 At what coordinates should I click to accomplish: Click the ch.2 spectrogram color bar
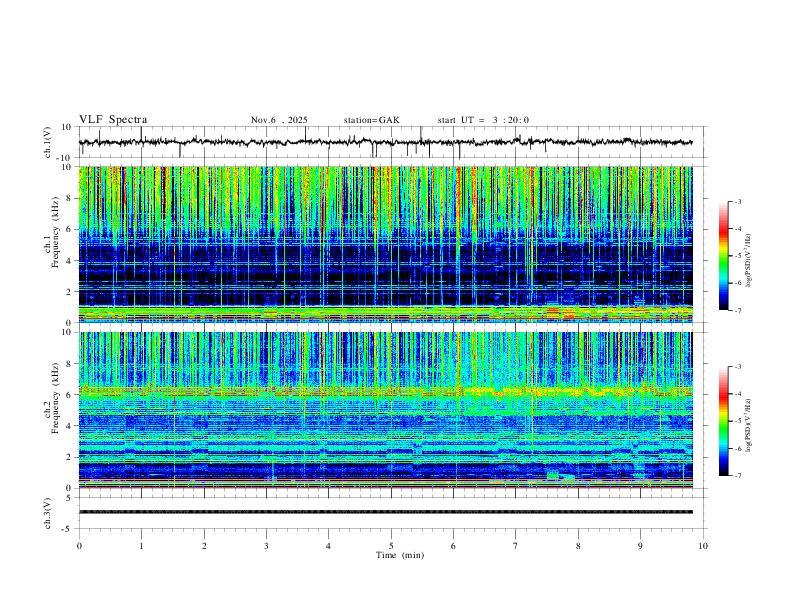click(723, 421)
